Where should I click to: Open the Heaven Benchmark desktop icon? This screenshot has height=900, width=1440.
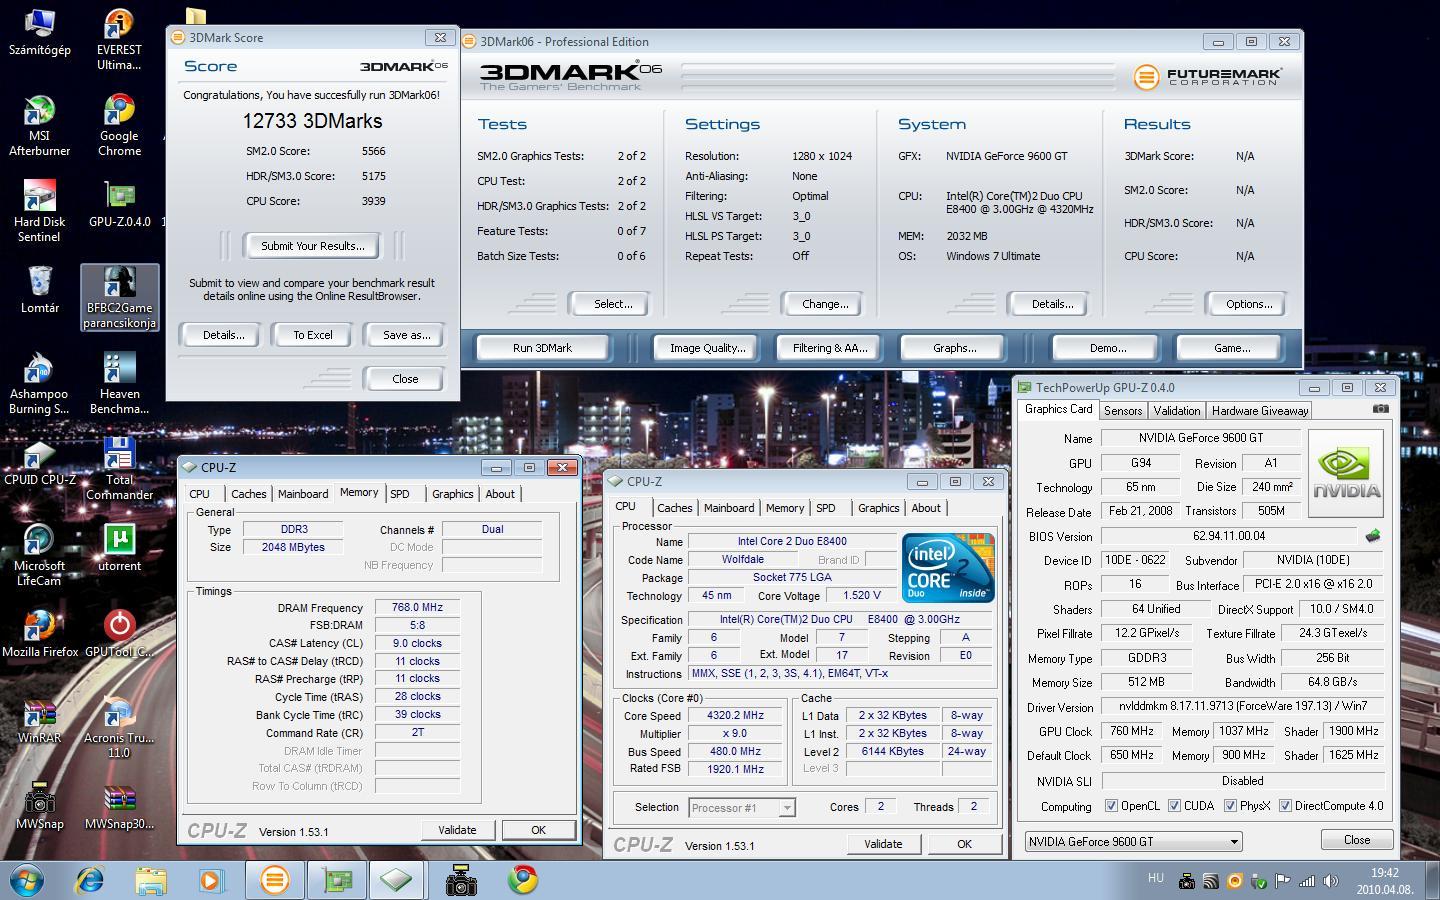pos(119,384)
